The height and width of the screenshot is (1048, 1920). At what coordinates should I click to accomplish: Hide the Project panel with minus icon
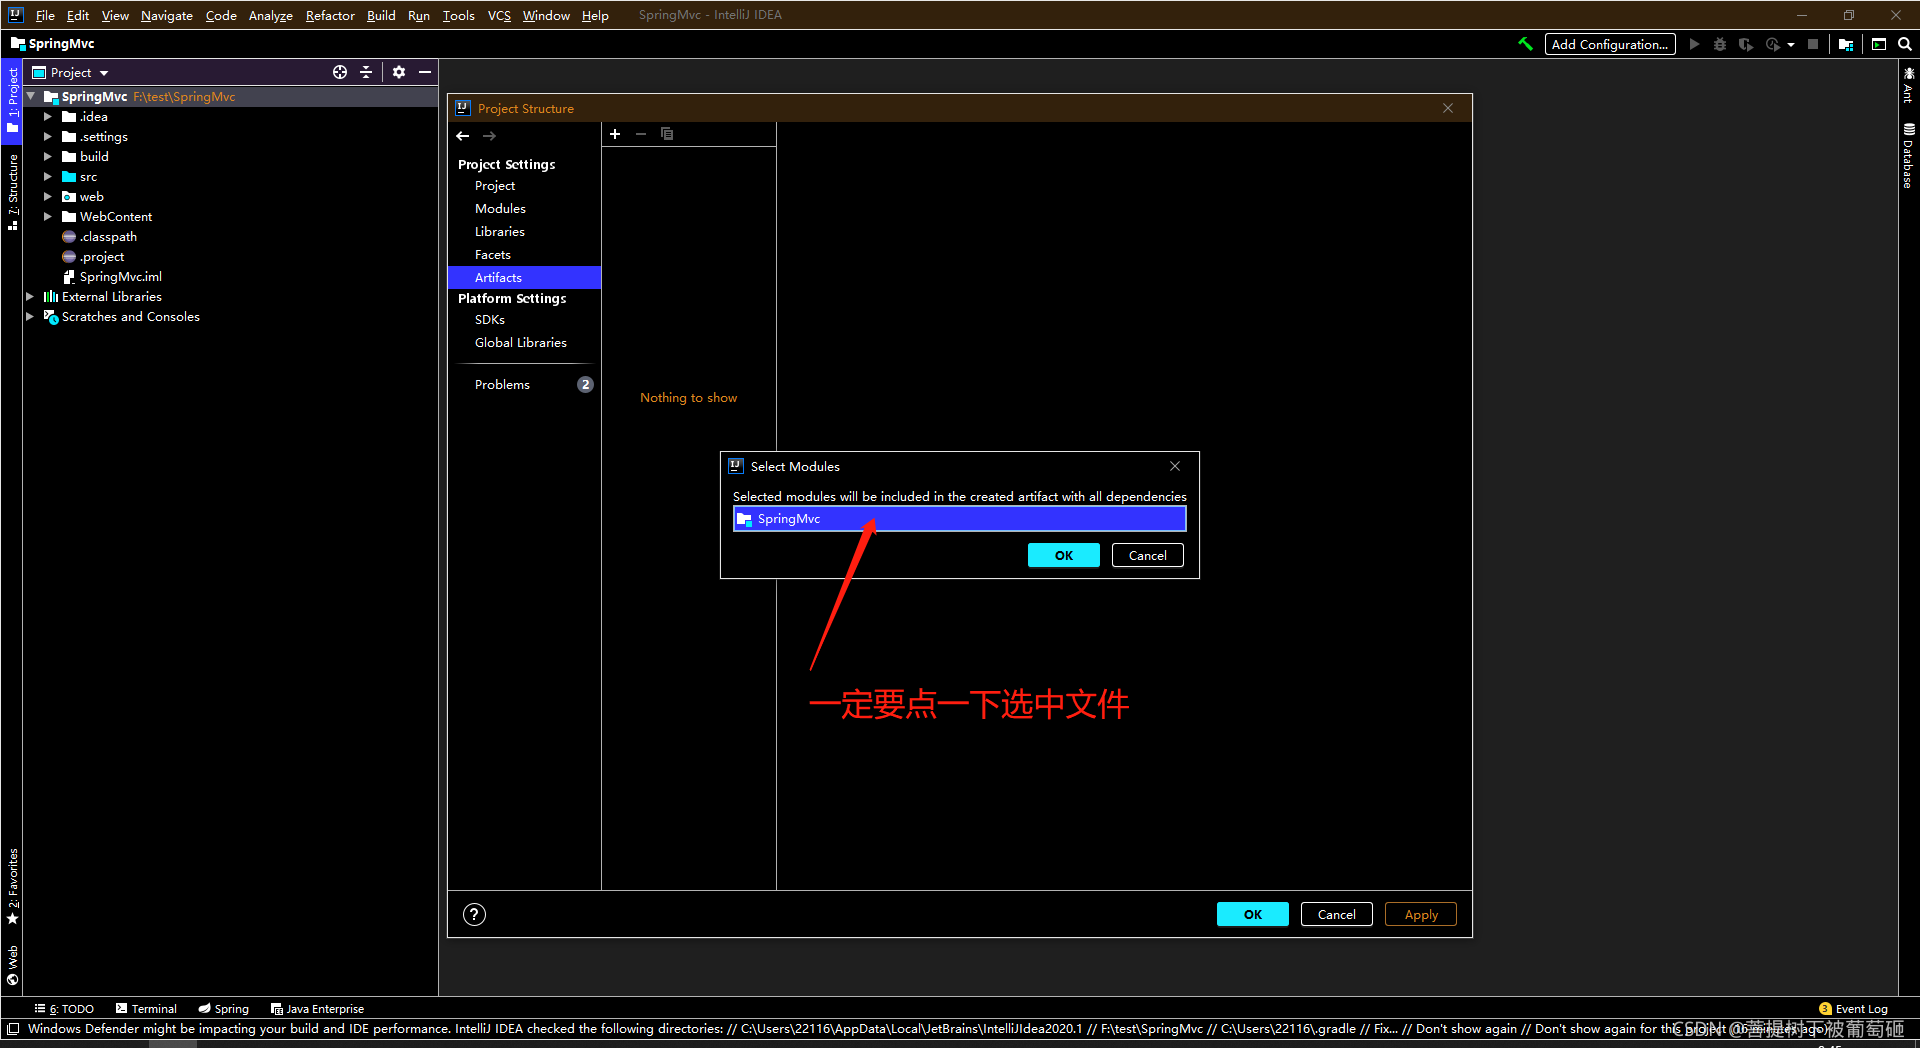tap(425, 72)
